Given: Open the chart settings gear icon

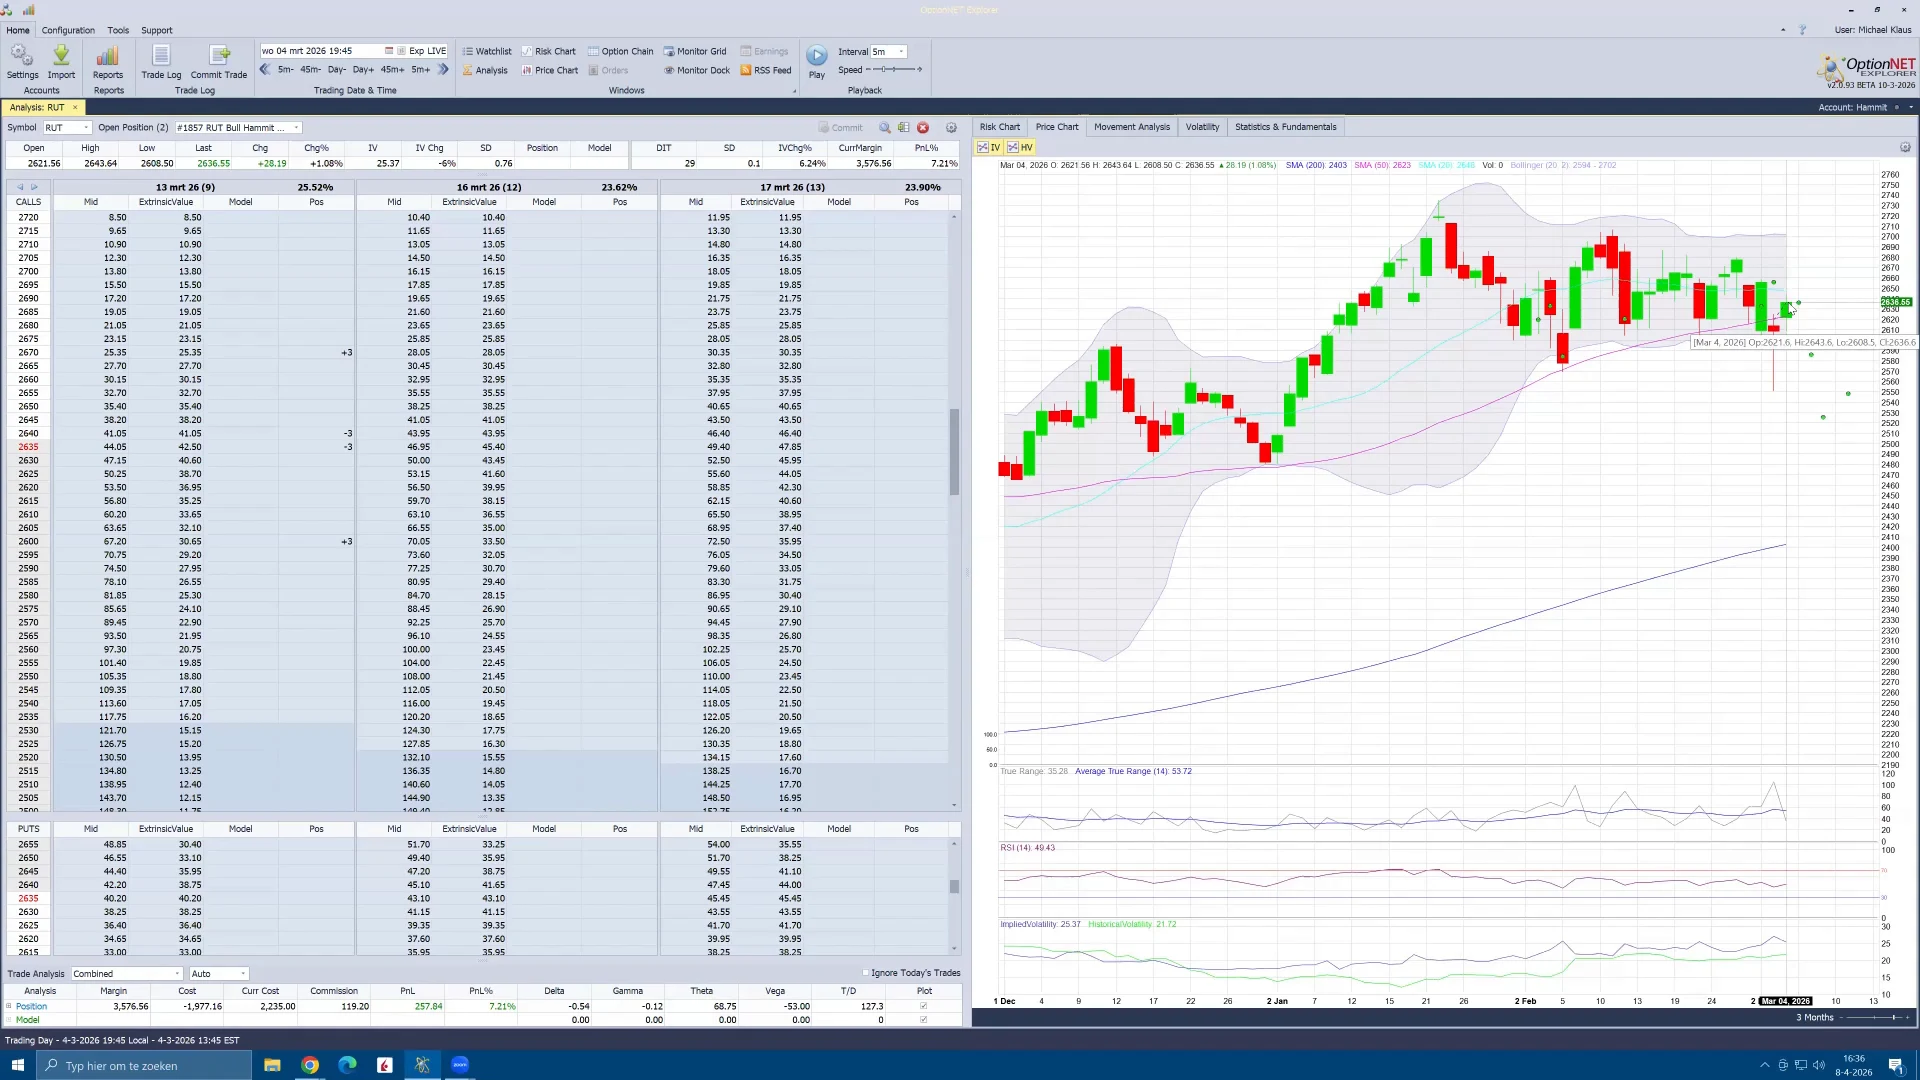Looking at the screenshot, I should 1905,147.
